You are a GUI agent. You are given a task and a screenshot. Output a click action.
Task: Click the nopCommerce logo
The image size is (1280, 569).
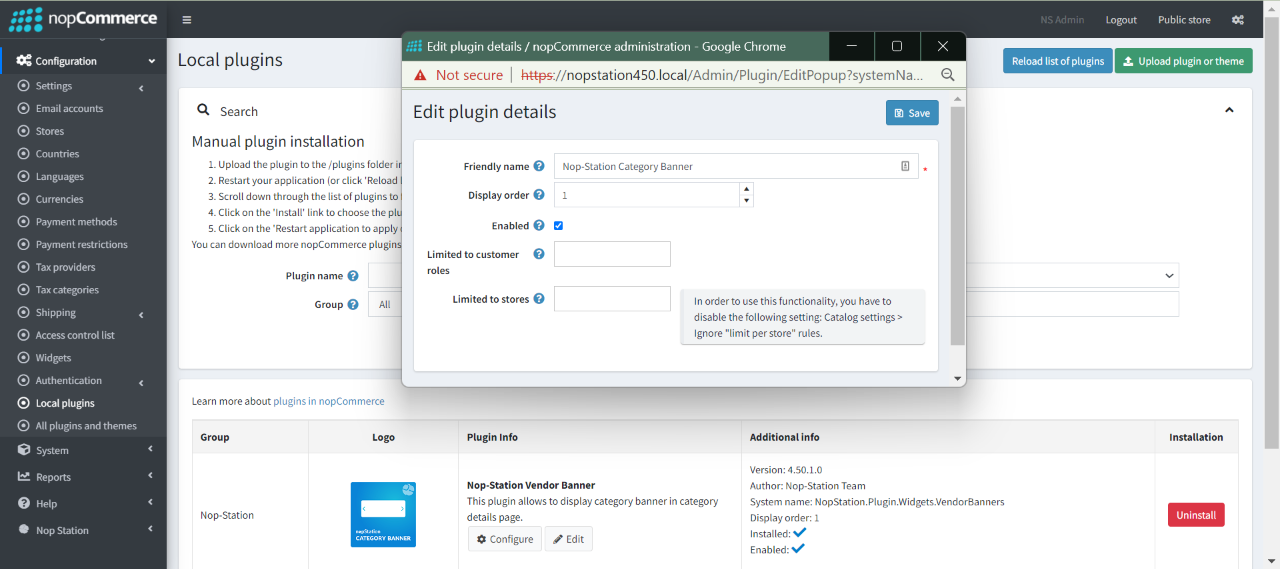coord(83,19)
